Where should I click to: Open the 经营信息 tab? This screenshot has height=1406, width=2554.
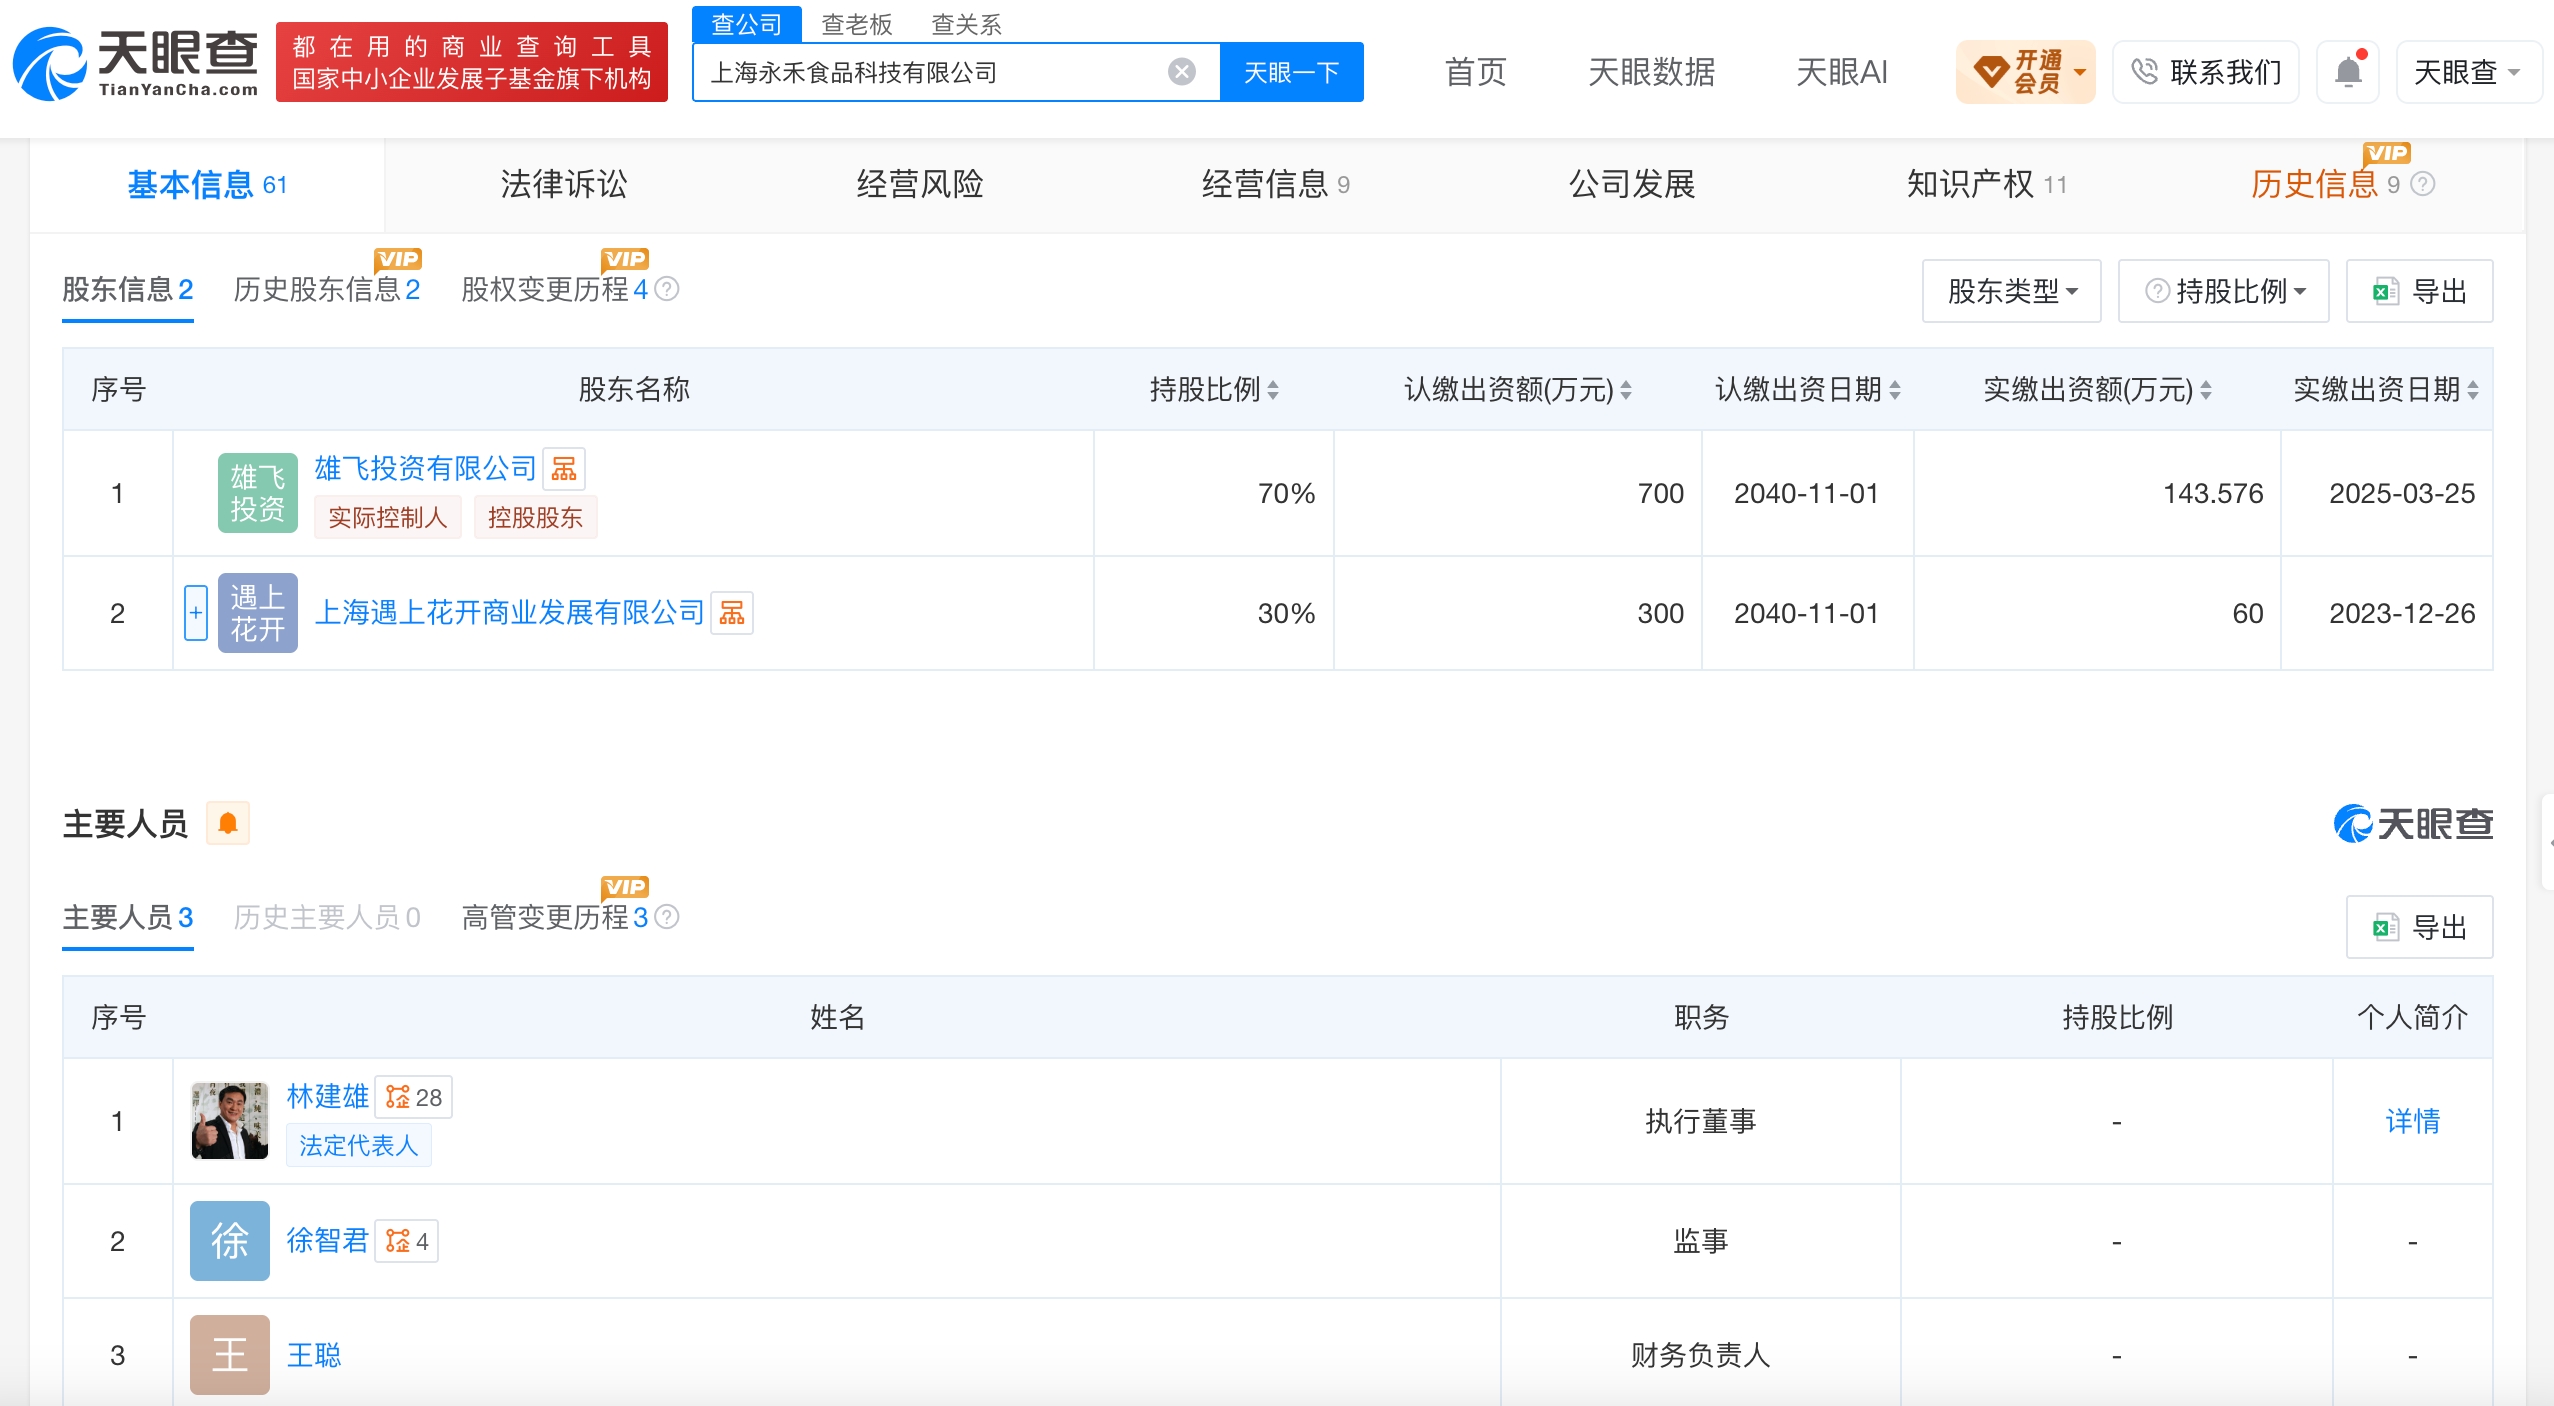[1276, 184]
